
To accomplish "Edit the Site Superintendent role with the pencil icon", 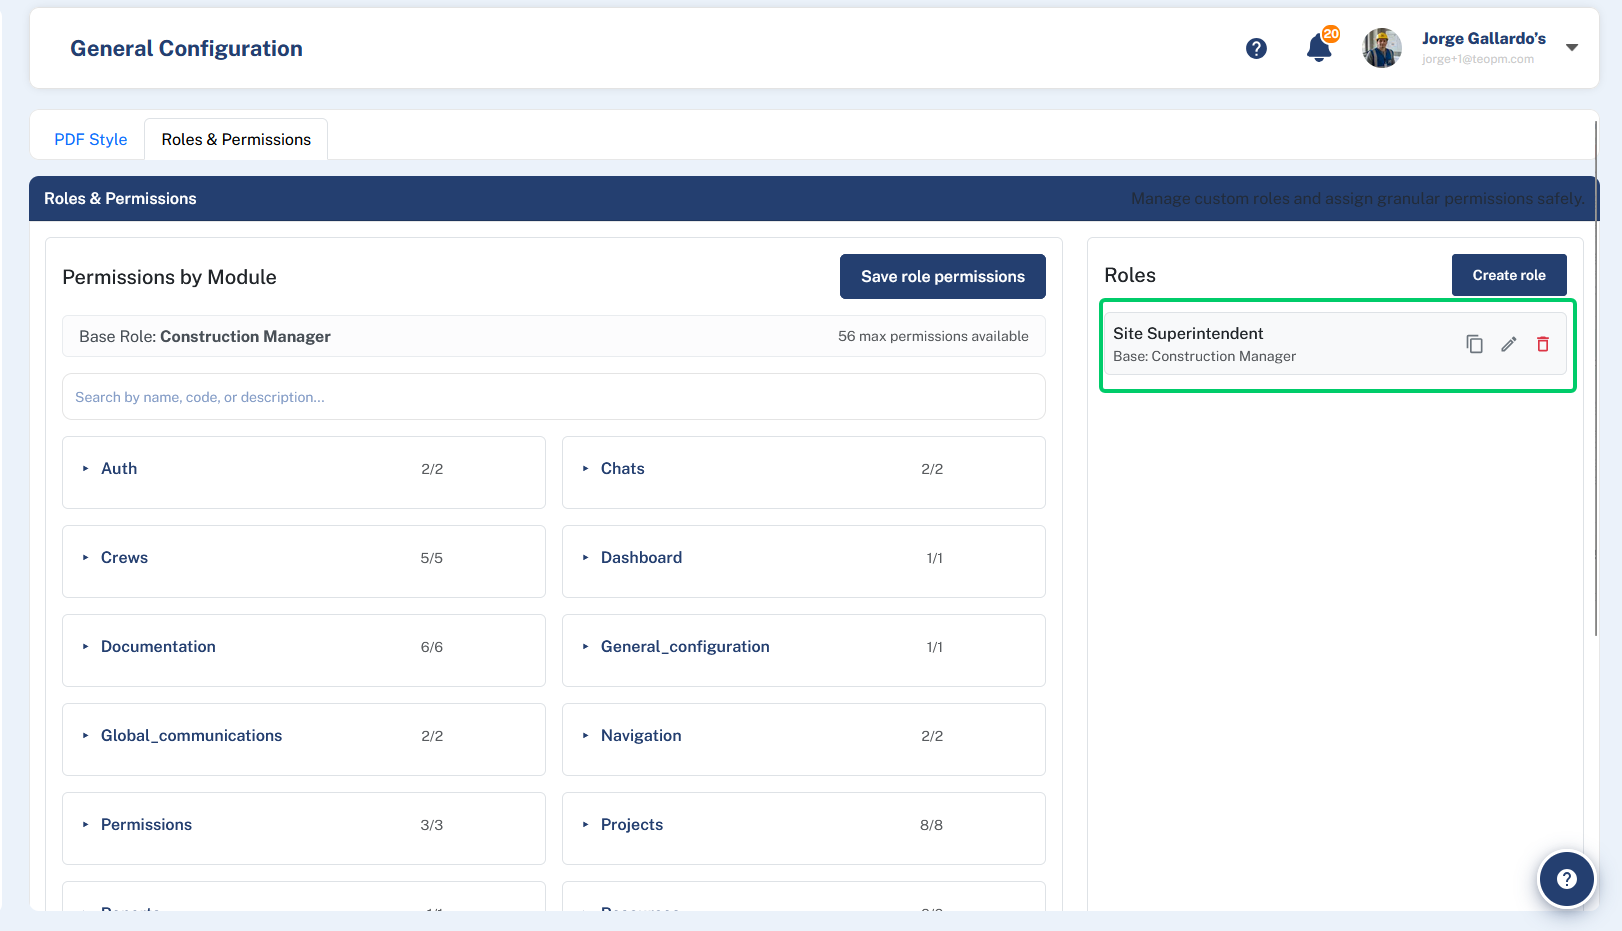I will point(1509,344).
